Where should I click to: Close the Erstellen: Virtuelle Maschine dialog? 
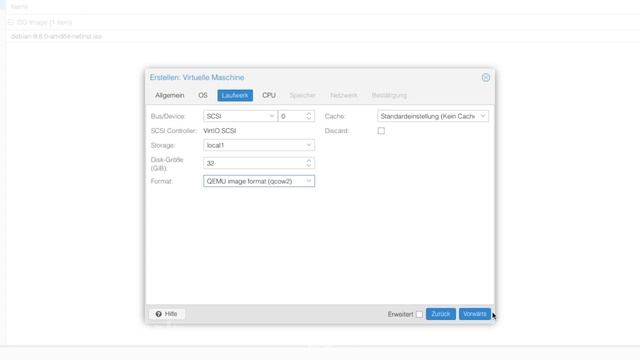tap(485, 78)
